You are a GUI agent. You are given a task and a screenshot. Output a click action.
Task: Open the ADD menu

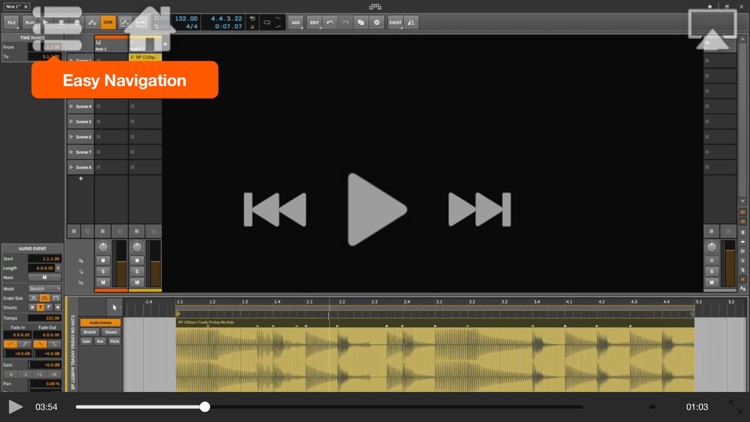tap(296, 22)
